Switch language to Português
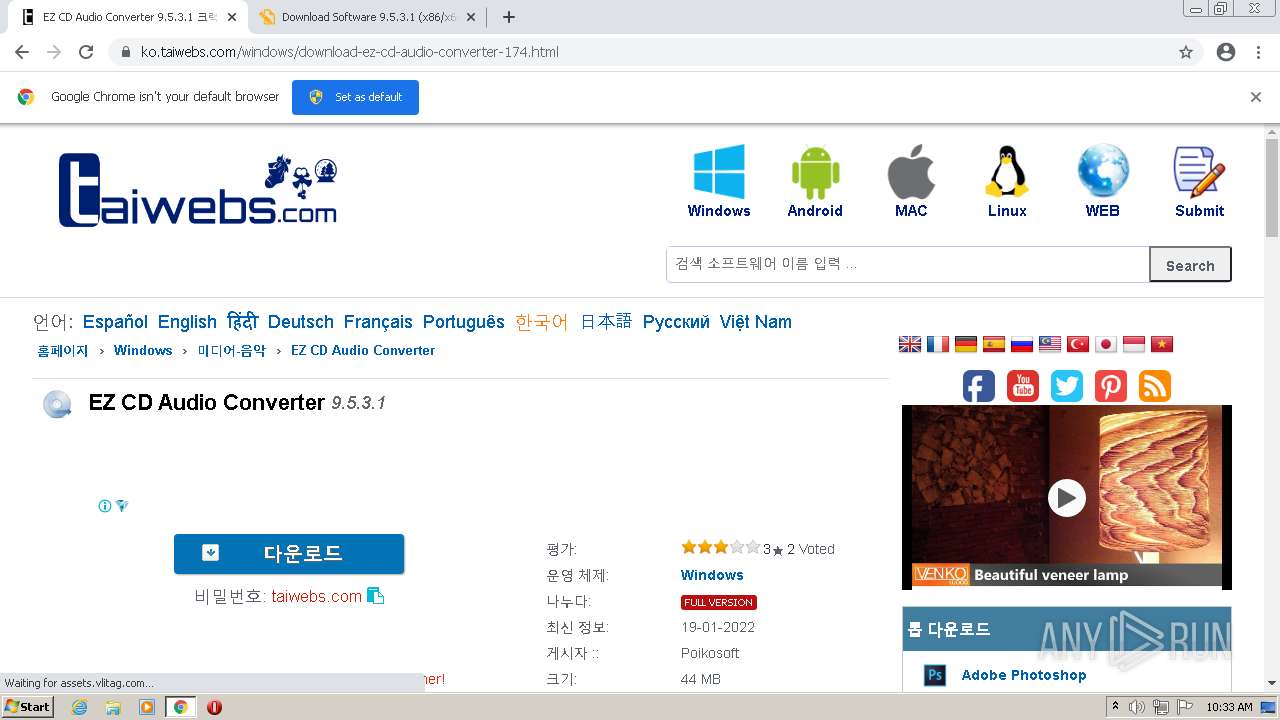1280x720 pixels. (x=464, y=322)
